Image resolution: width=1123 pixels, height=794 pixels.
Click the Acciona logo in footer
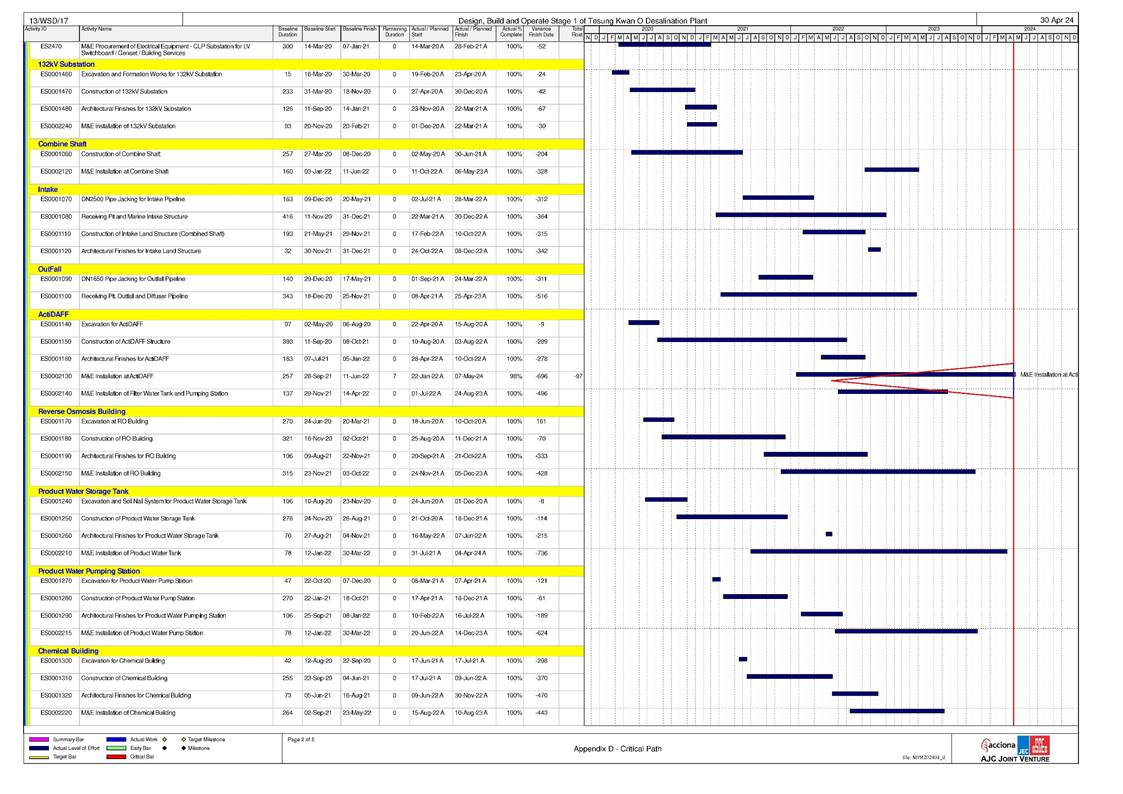tap(1003, 745)
